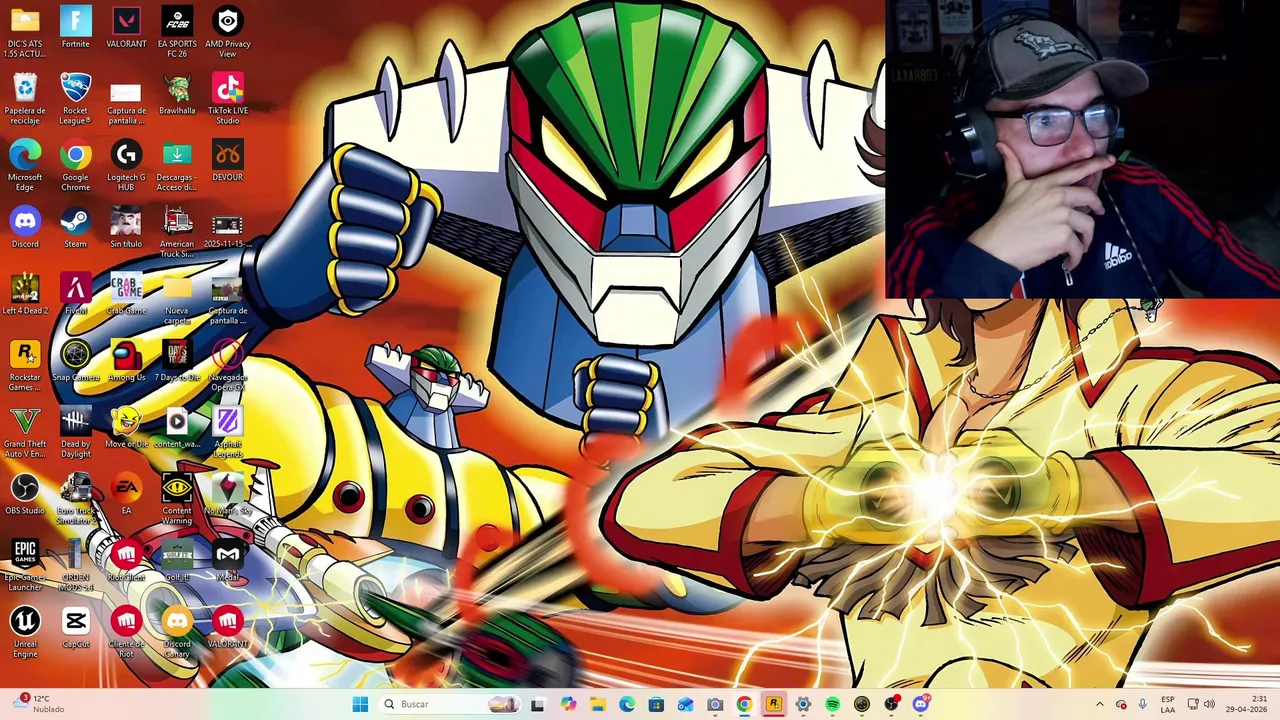Open TikTok LIVE Studio shortcut
1280x720 pixels.
pyautogui.click(x=228, y=99)
